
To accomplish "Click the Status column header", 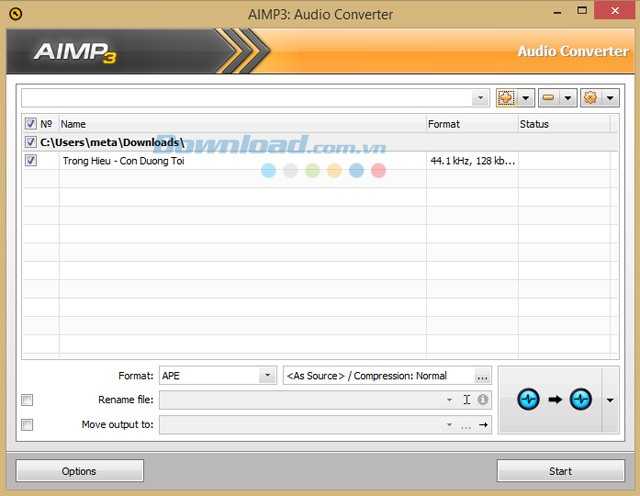I will coord(560,124).
